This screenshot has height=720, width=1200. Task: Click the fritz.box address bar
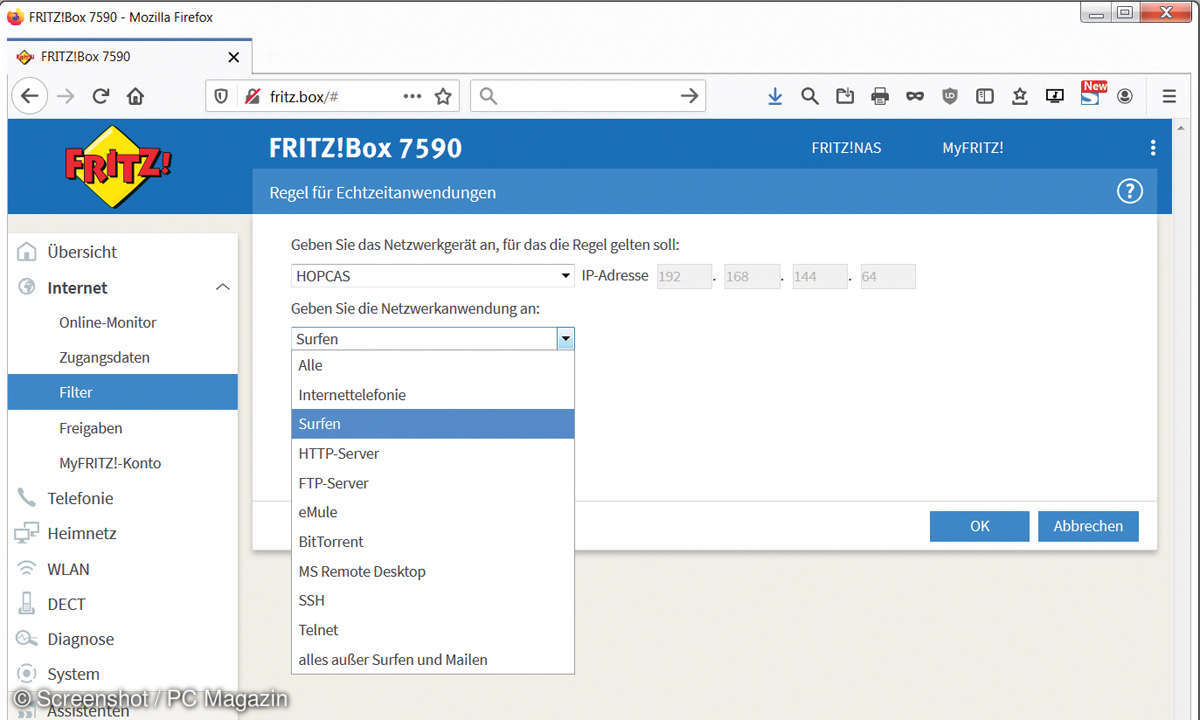(330, 96)
